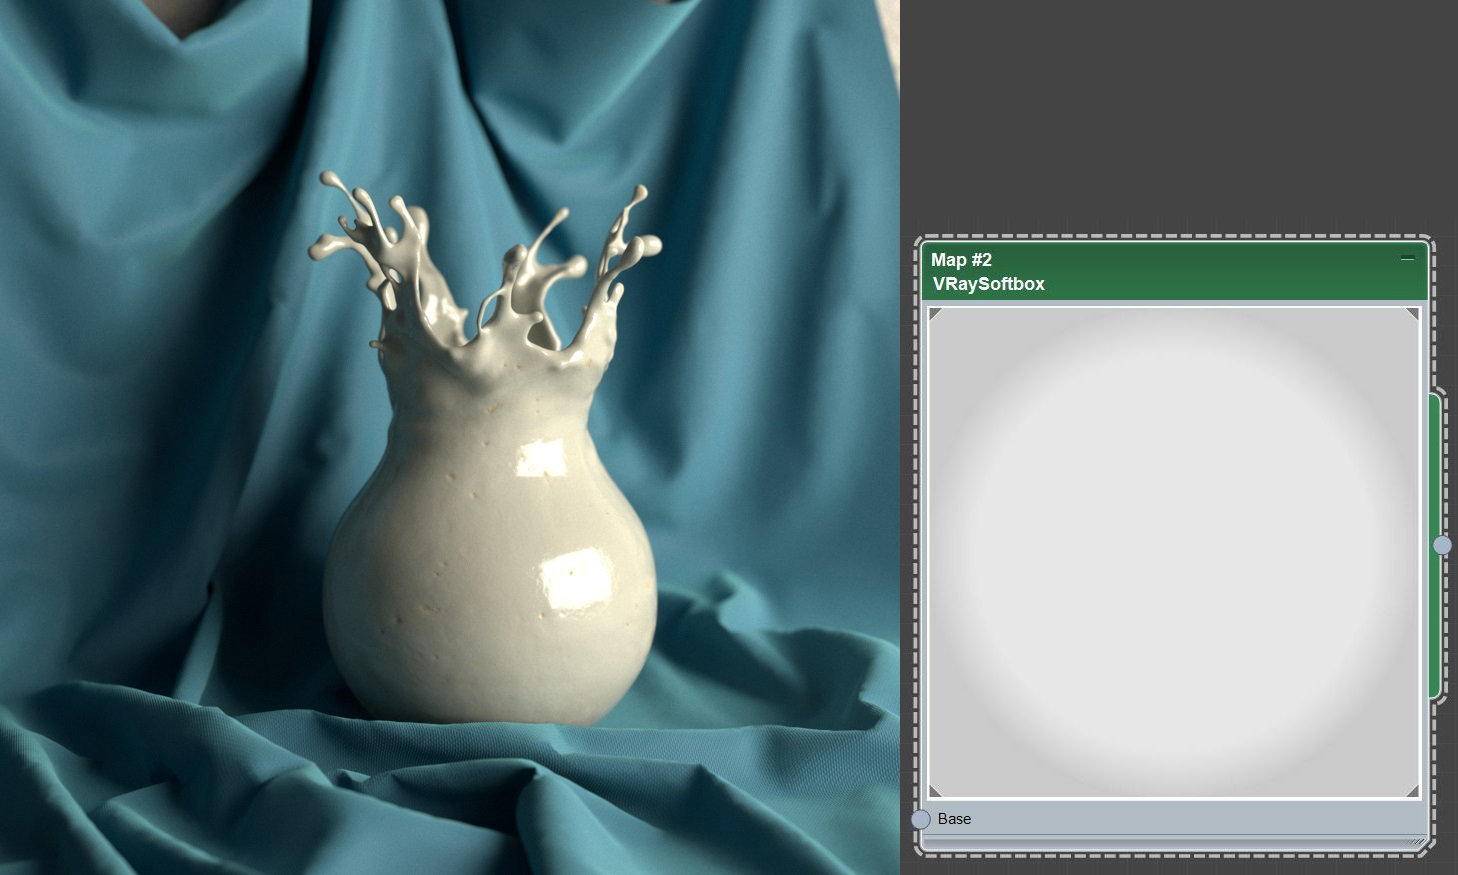Click bottom-right resize triangle of softbox preview

pyautogui.click(x=1410, y=790)
